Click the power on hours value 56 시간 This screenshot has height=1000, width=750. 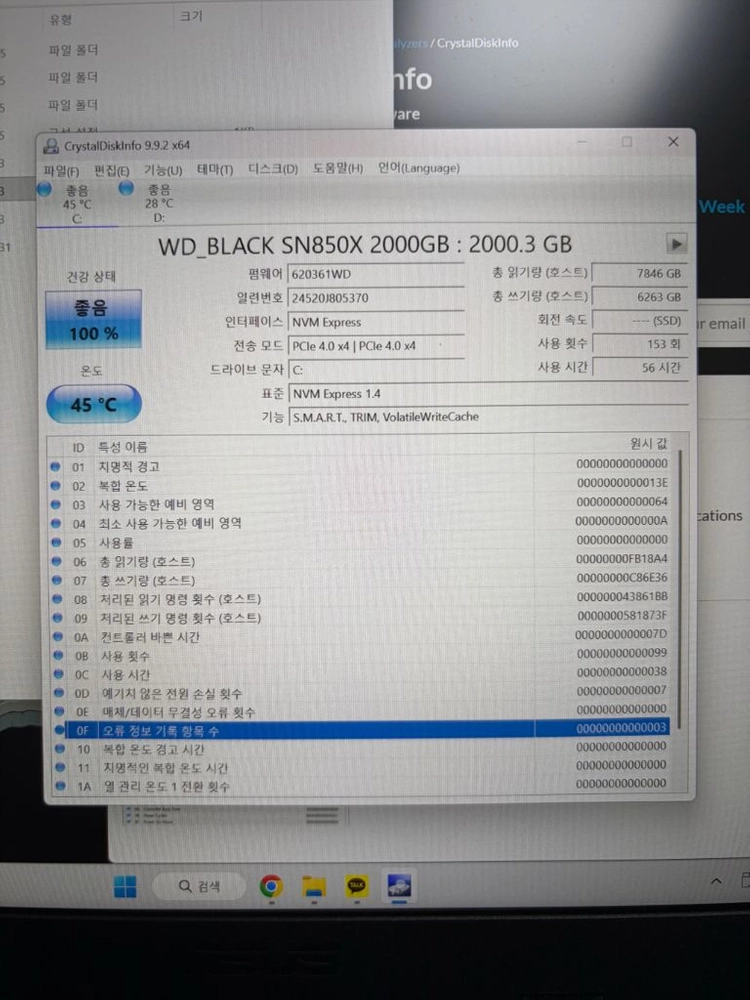click(639, 368)
